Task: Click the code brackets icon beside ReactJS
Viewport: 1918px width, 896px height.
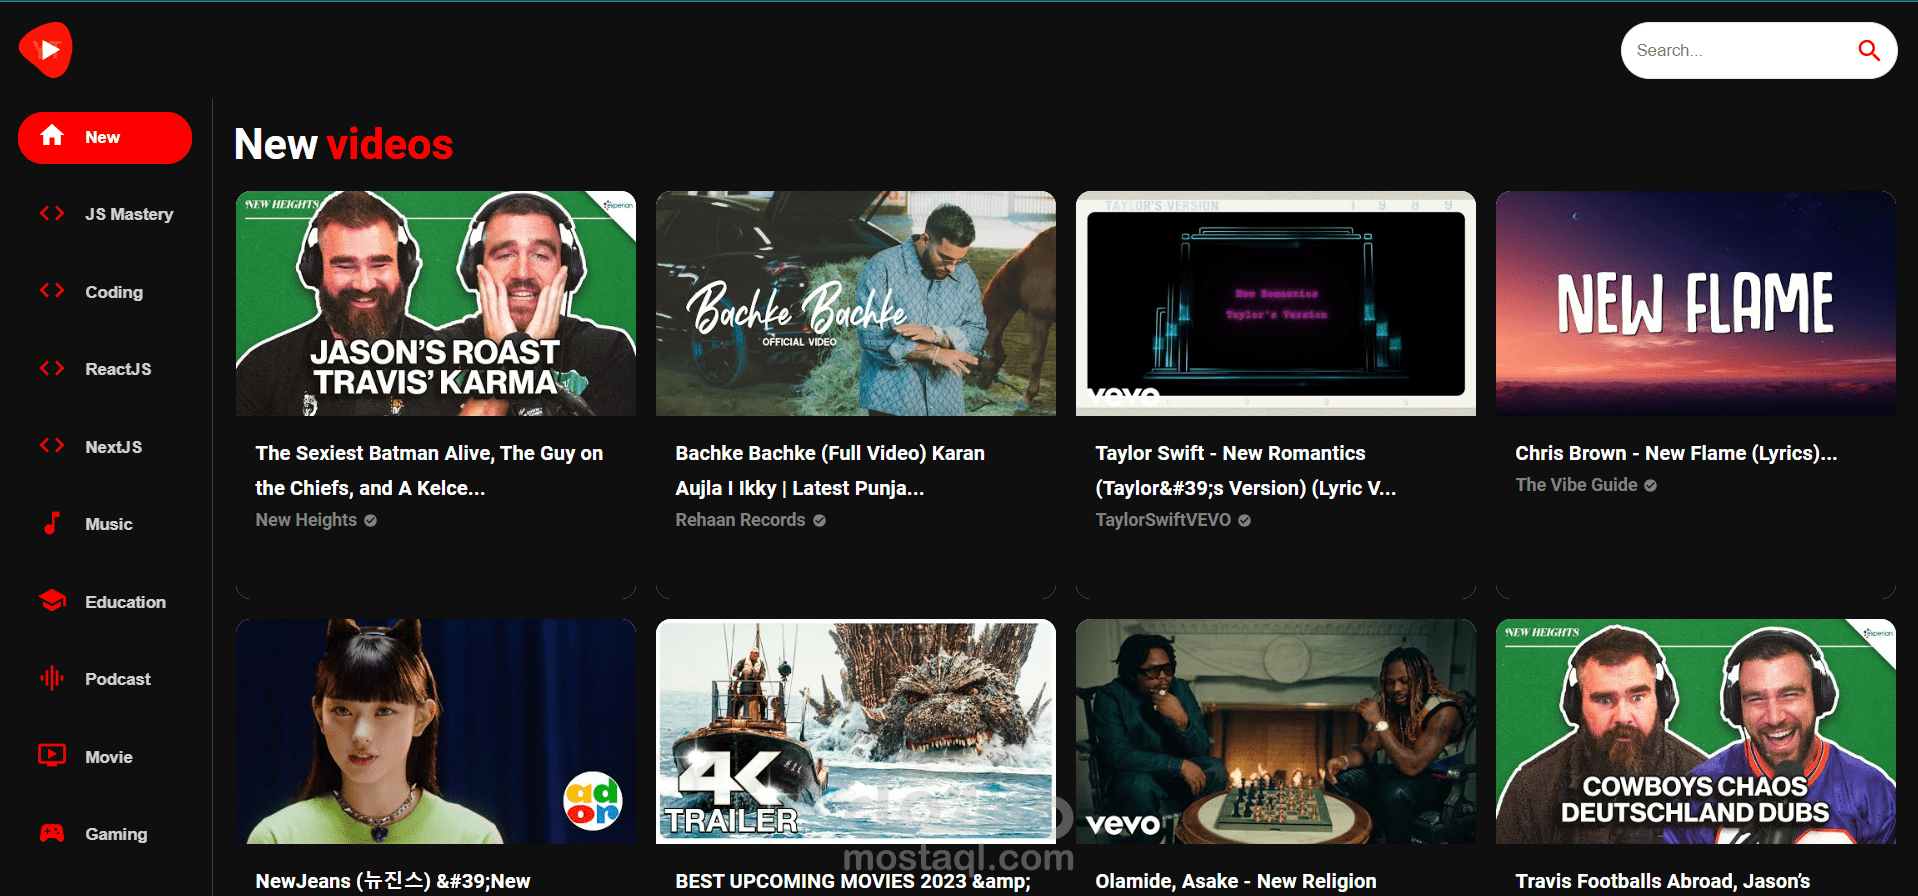Action: [x=52, y=368]
